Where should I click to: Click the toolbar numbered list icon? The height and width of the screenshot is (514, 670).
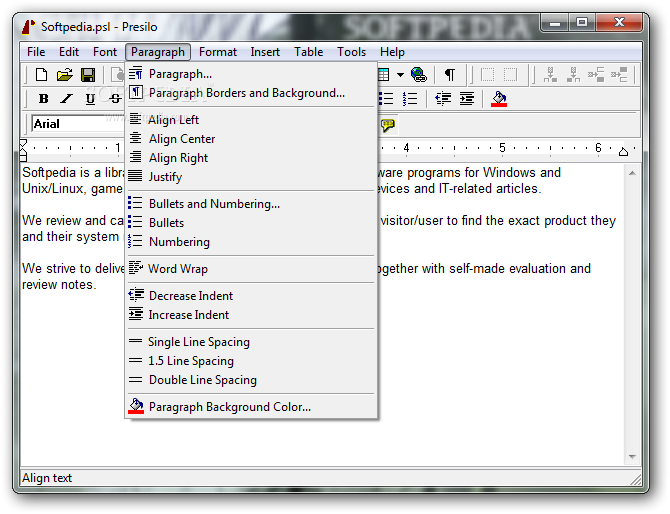(410, 99)
